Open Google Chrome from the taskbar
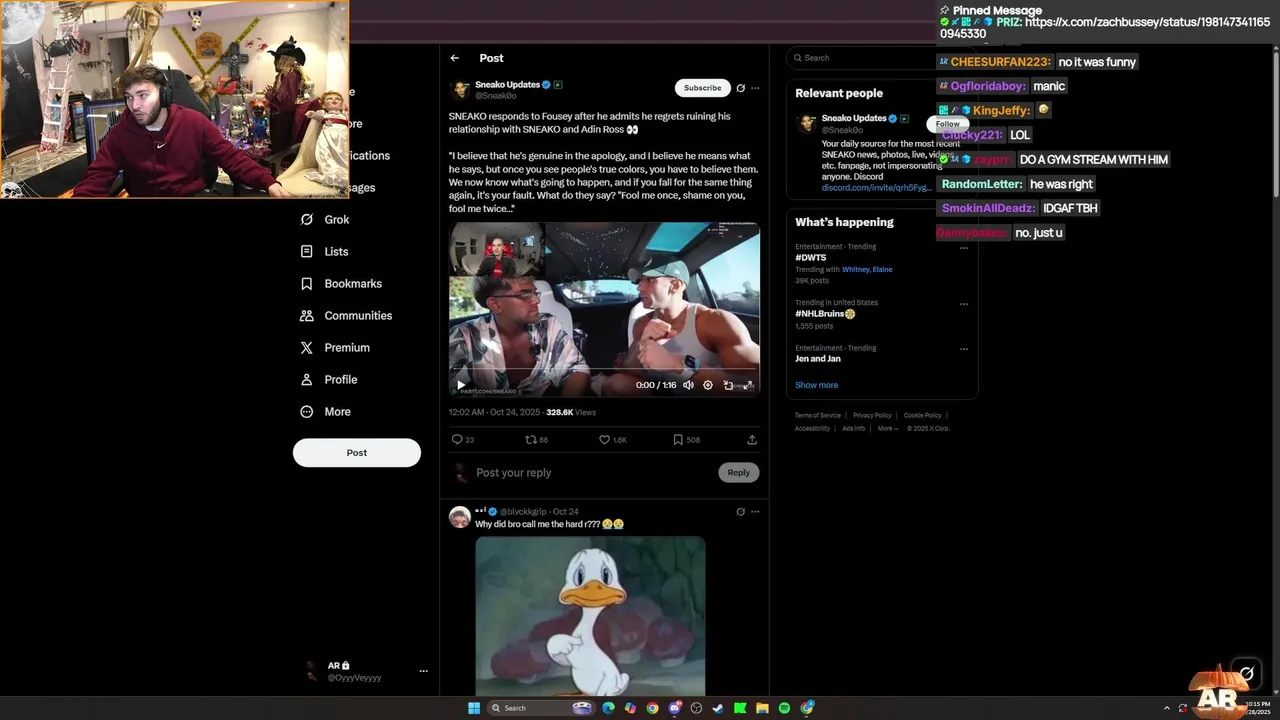Viewport: 1280px width, 720px height. pos(652,708)
